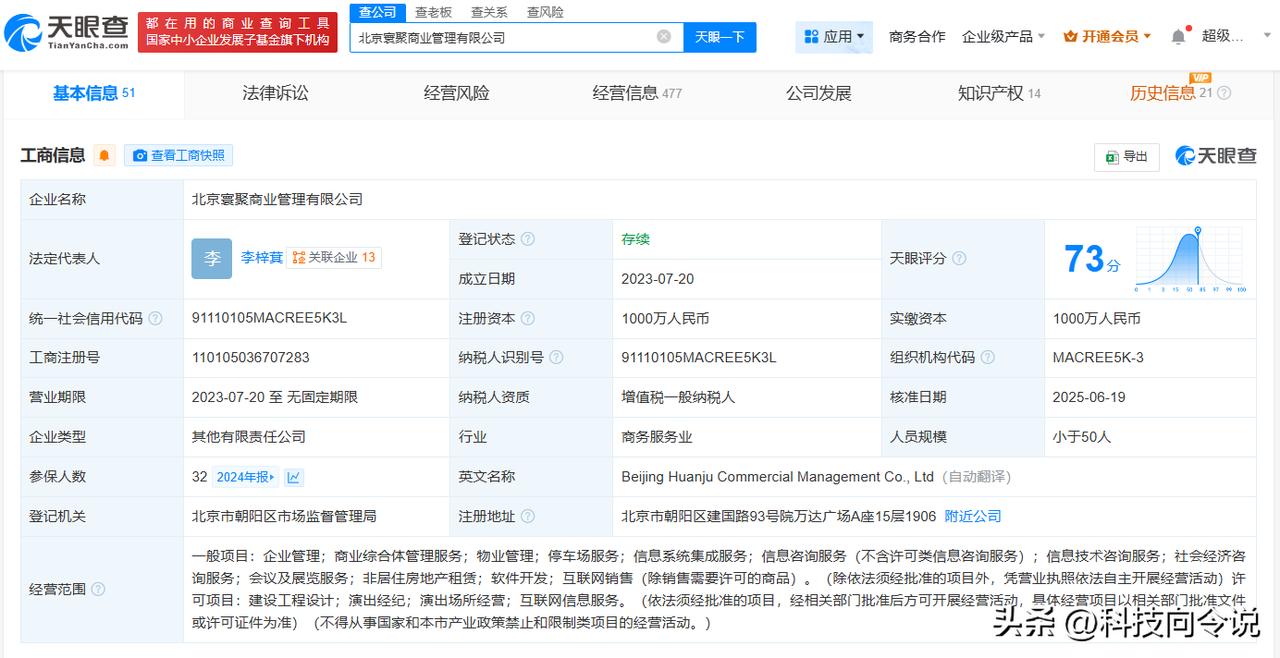
Task: Select the 法律诉讼 tab
Action: (x=275, y=93)
